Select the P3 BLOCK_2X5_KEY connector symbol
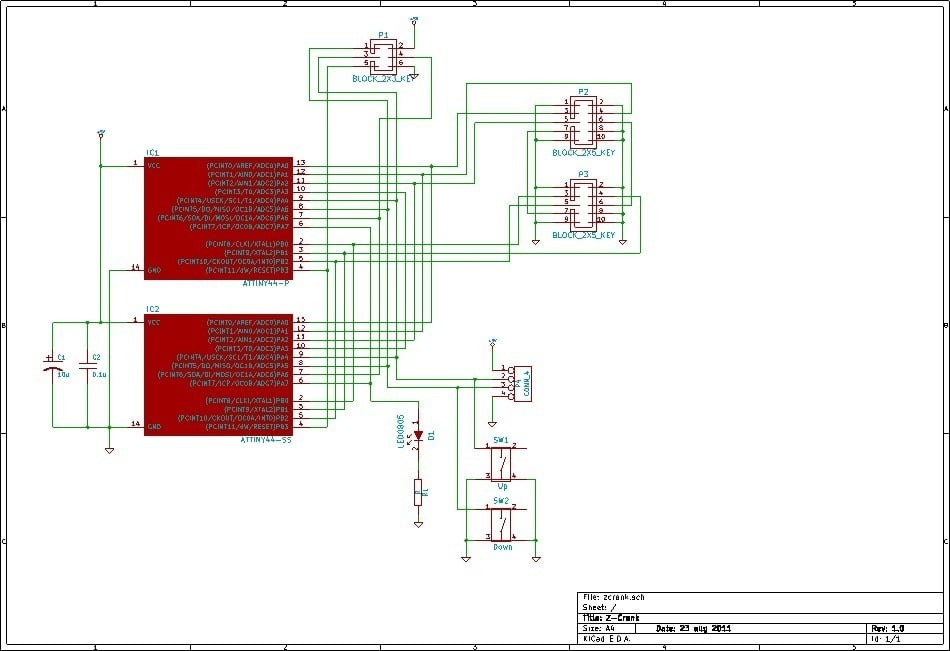The height and width of the screenshot is (651, 950). point(582,203)
